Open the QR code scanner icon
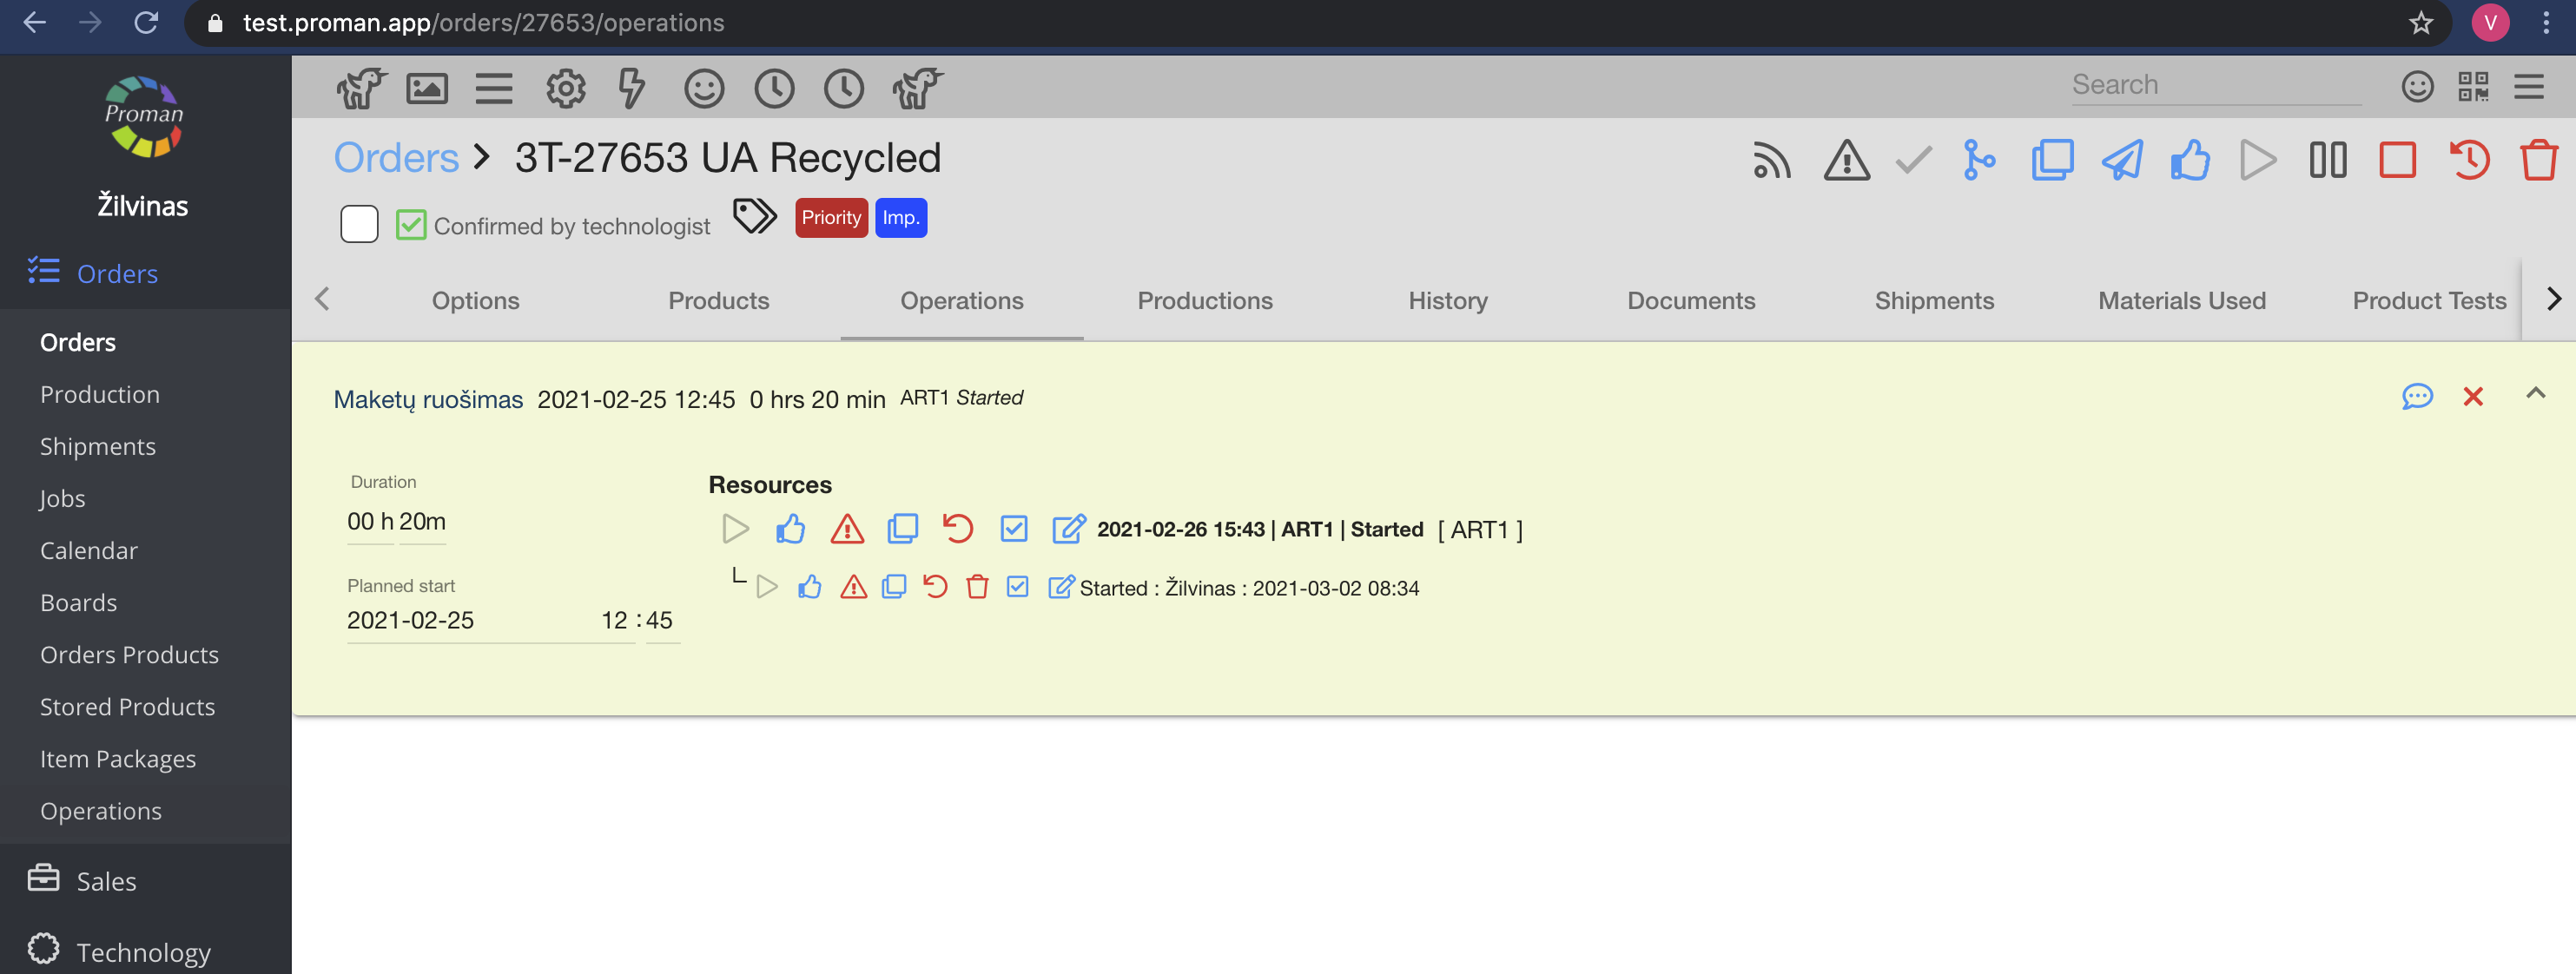 click(x=2472, y=87)
